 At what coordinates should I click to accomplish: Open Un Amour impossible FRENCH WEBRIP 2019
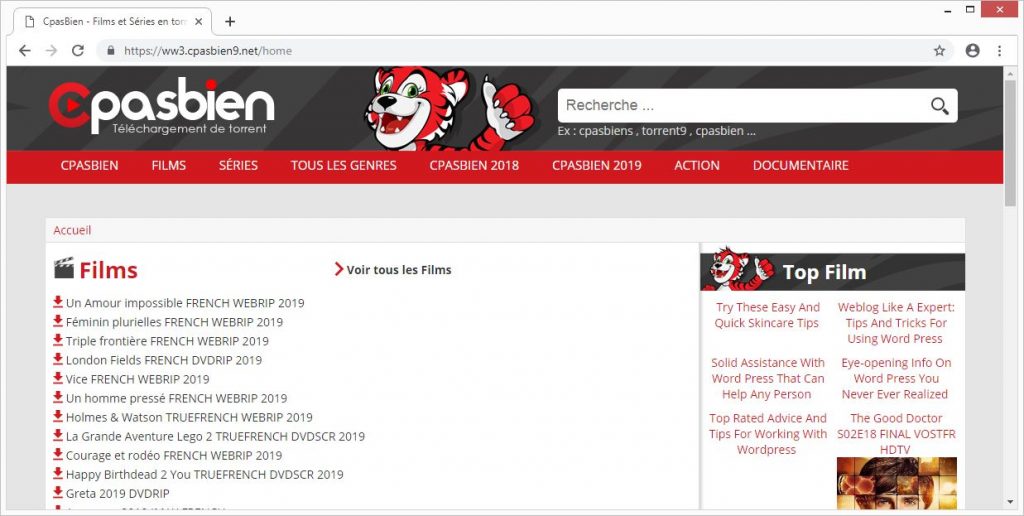[x=185, y=303]
